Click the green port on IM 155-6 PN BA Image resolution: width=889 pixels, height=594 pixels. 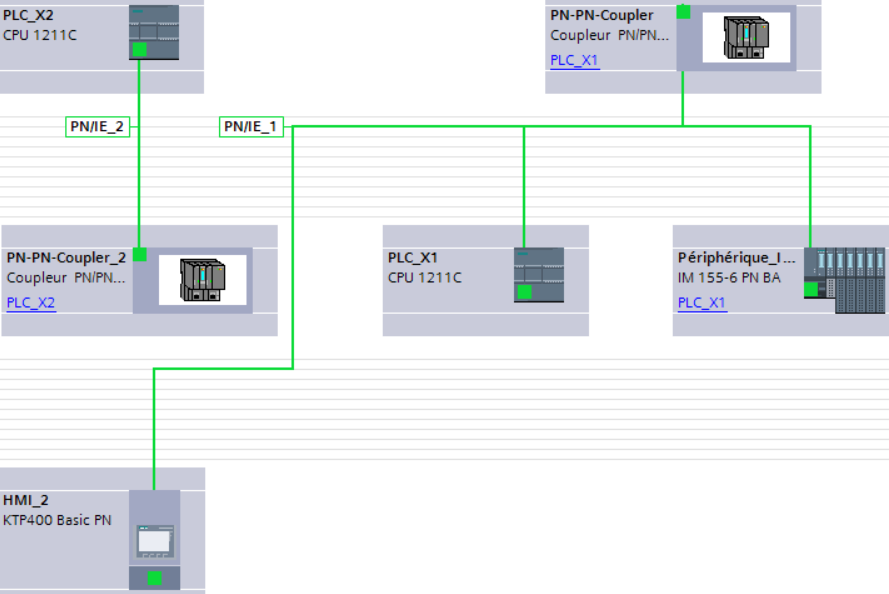811,289
